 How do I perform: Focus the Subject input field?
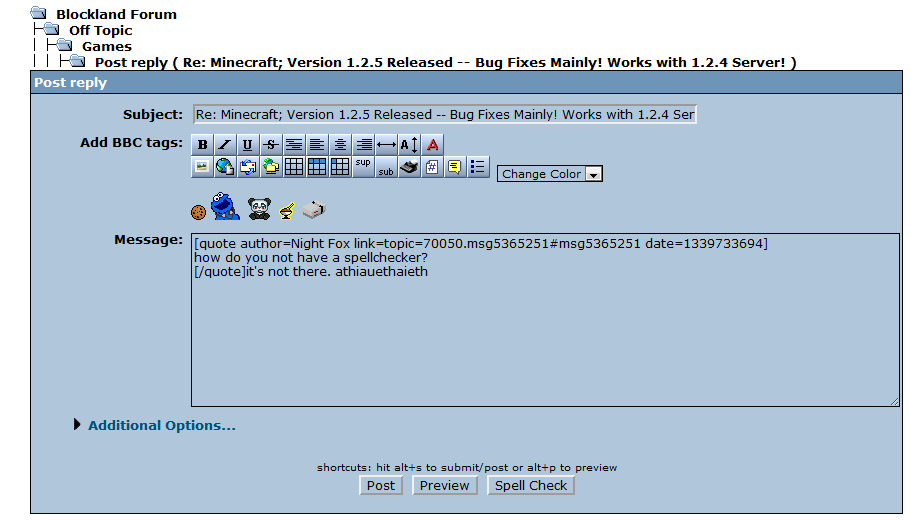click(x=444, y=114)
